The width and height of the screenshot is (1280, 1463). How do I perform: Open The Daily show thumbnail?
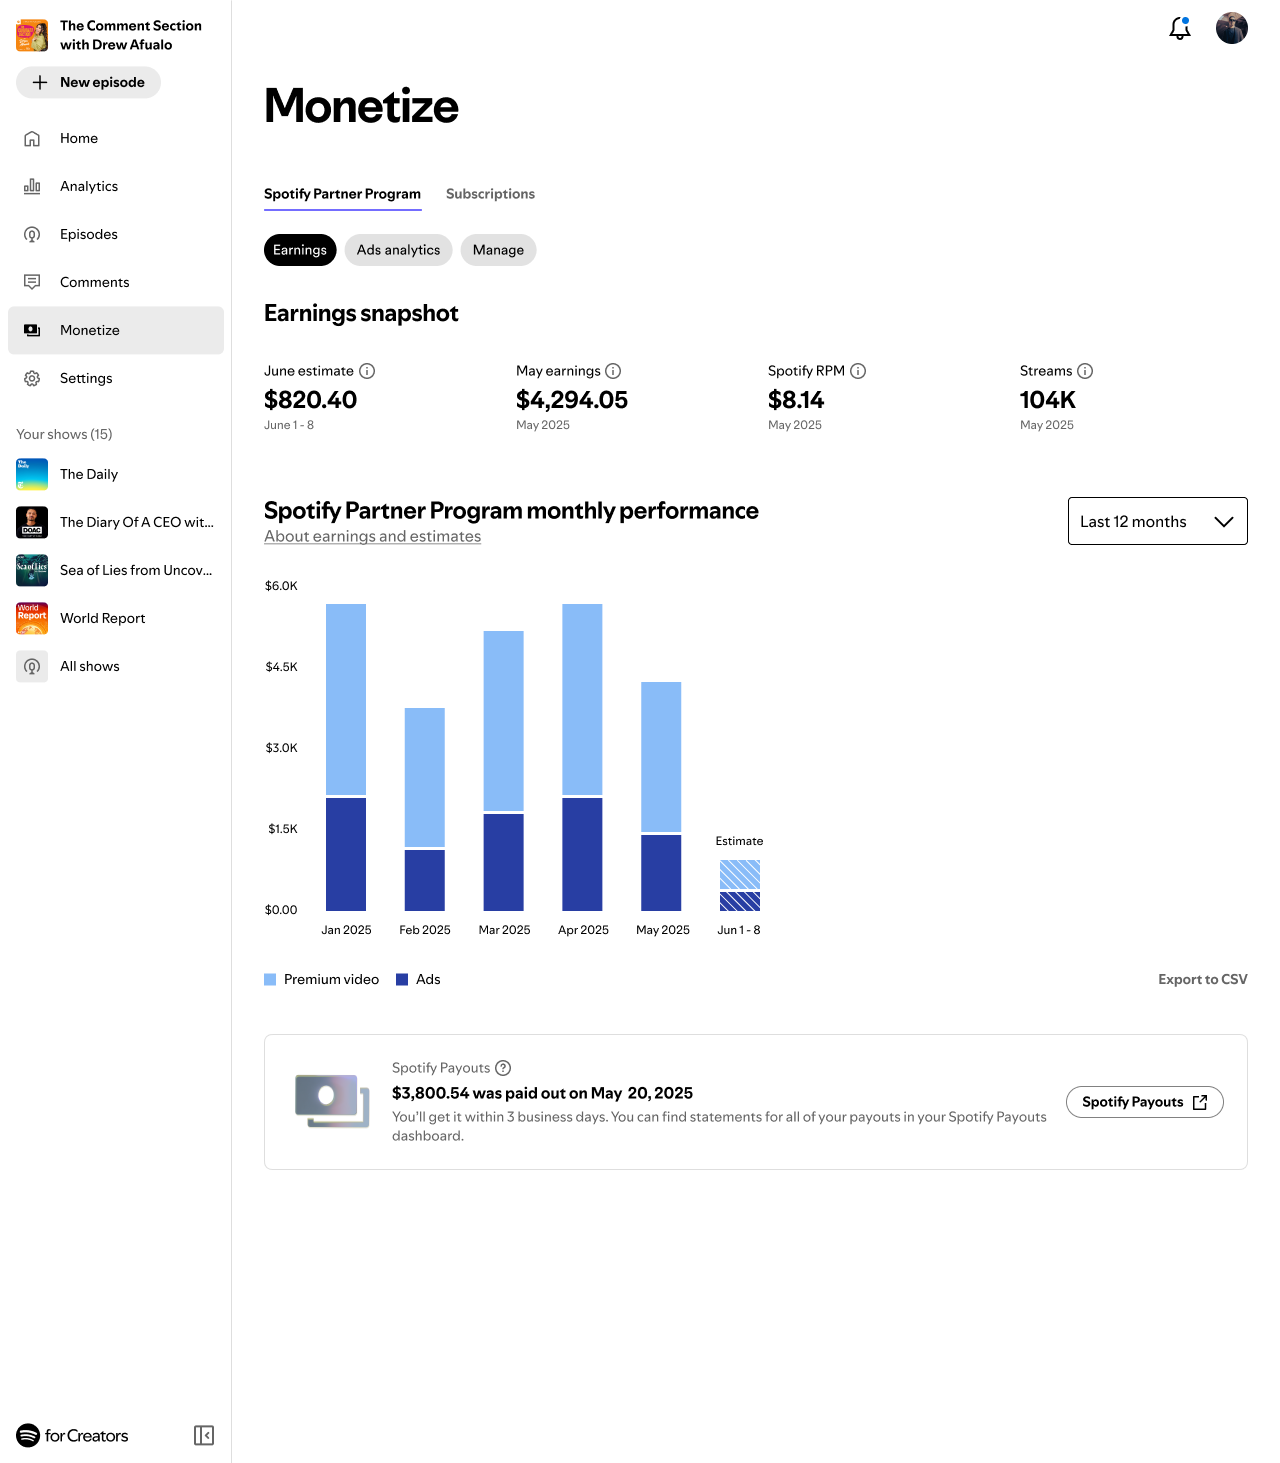pos(32,474)
